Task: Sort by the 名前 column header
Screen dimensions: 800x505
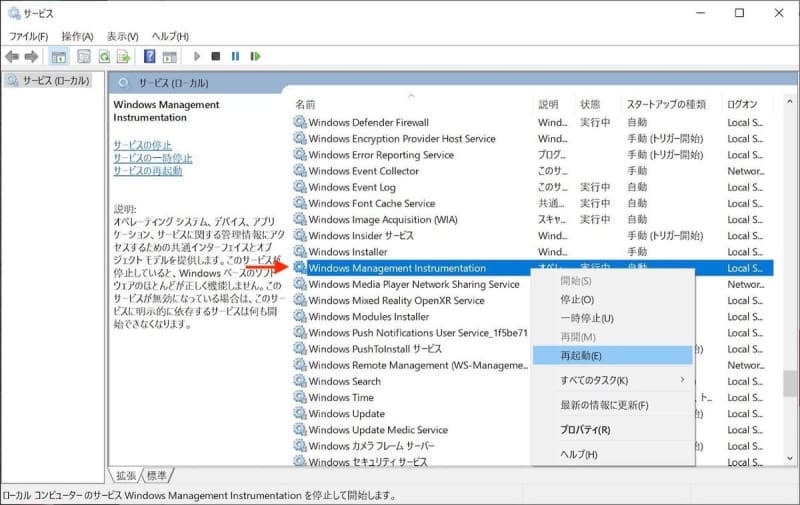Action: click(x=305, y=104)
